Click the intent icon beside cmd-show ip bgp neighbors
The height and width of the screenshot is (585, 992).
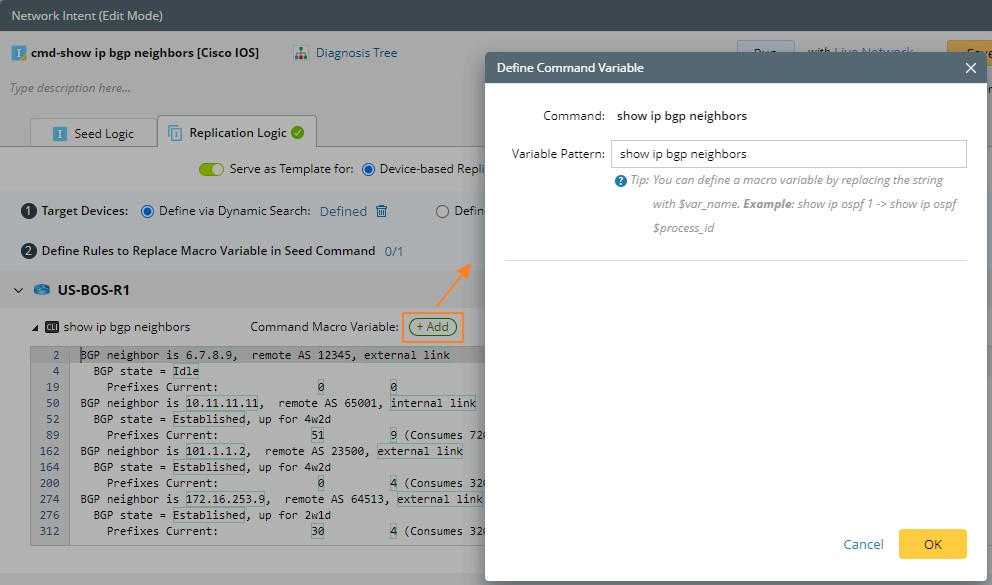click(19, 53)
